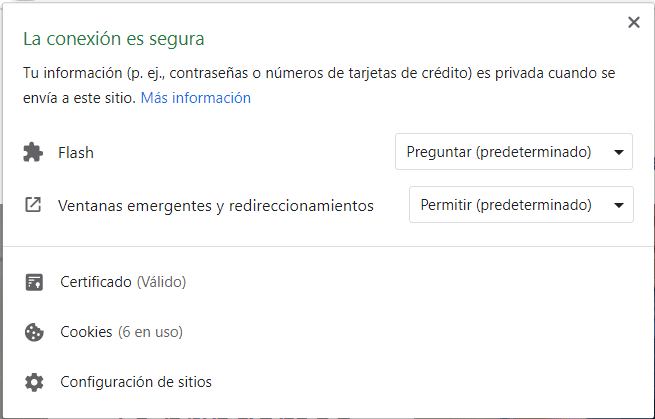Click the pop-ups and redirects external-window icon

pos(33,205)
